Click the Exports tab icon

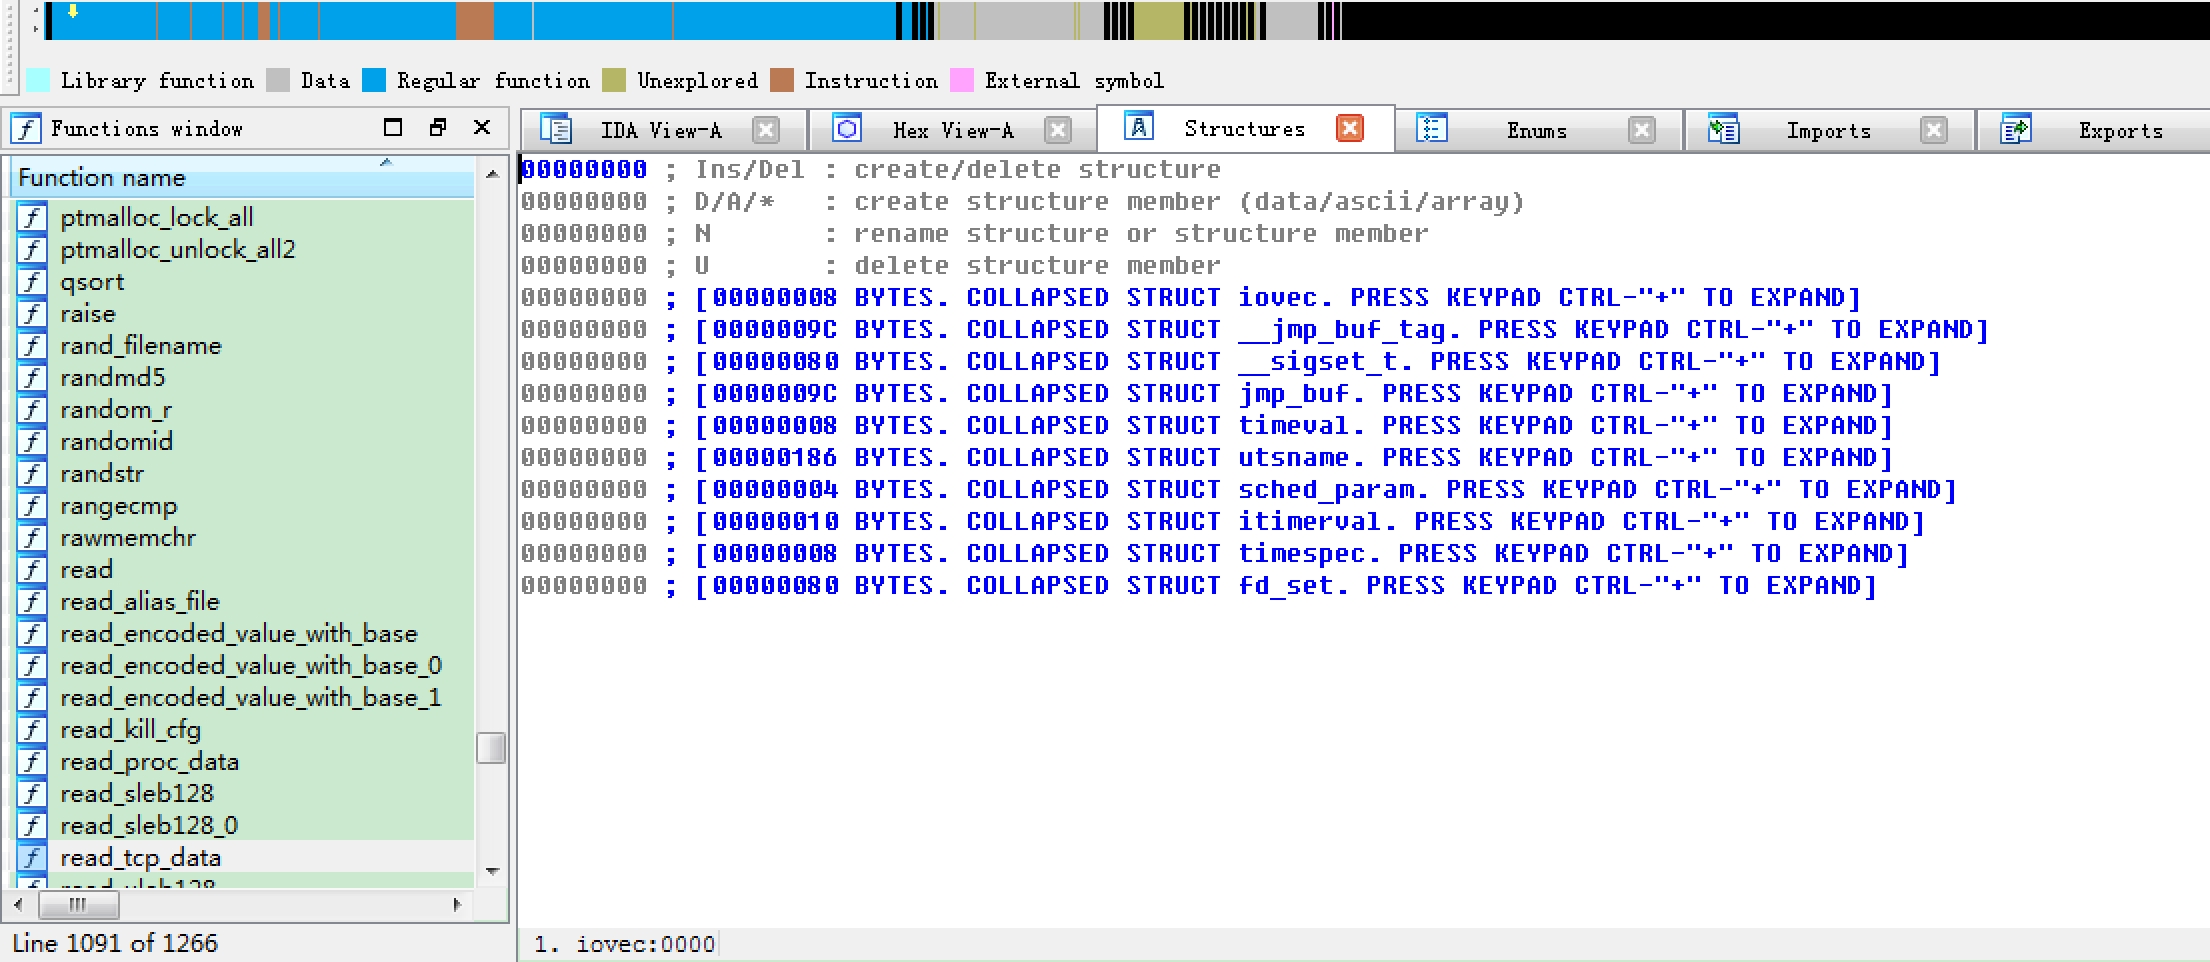click(2015, 130)
